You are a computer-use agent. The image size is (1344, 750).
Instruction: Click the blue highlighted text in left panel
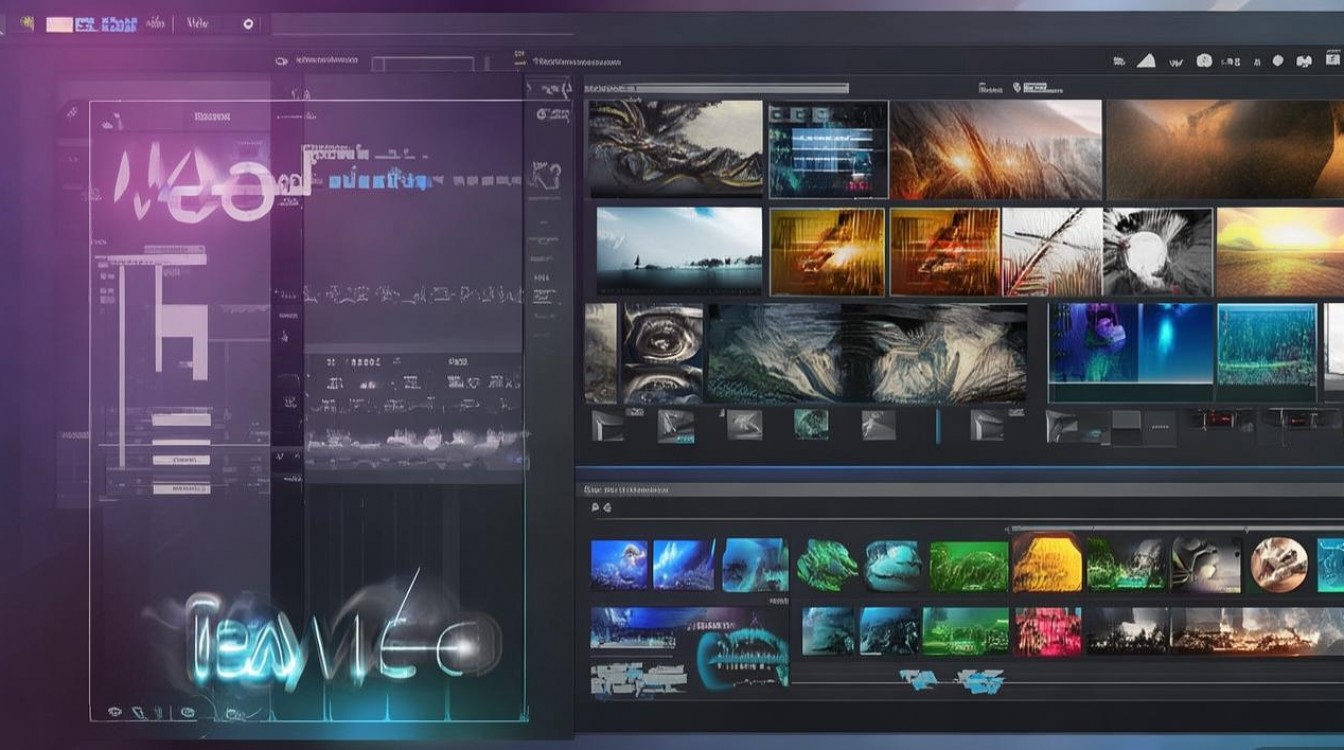point(380,181)
